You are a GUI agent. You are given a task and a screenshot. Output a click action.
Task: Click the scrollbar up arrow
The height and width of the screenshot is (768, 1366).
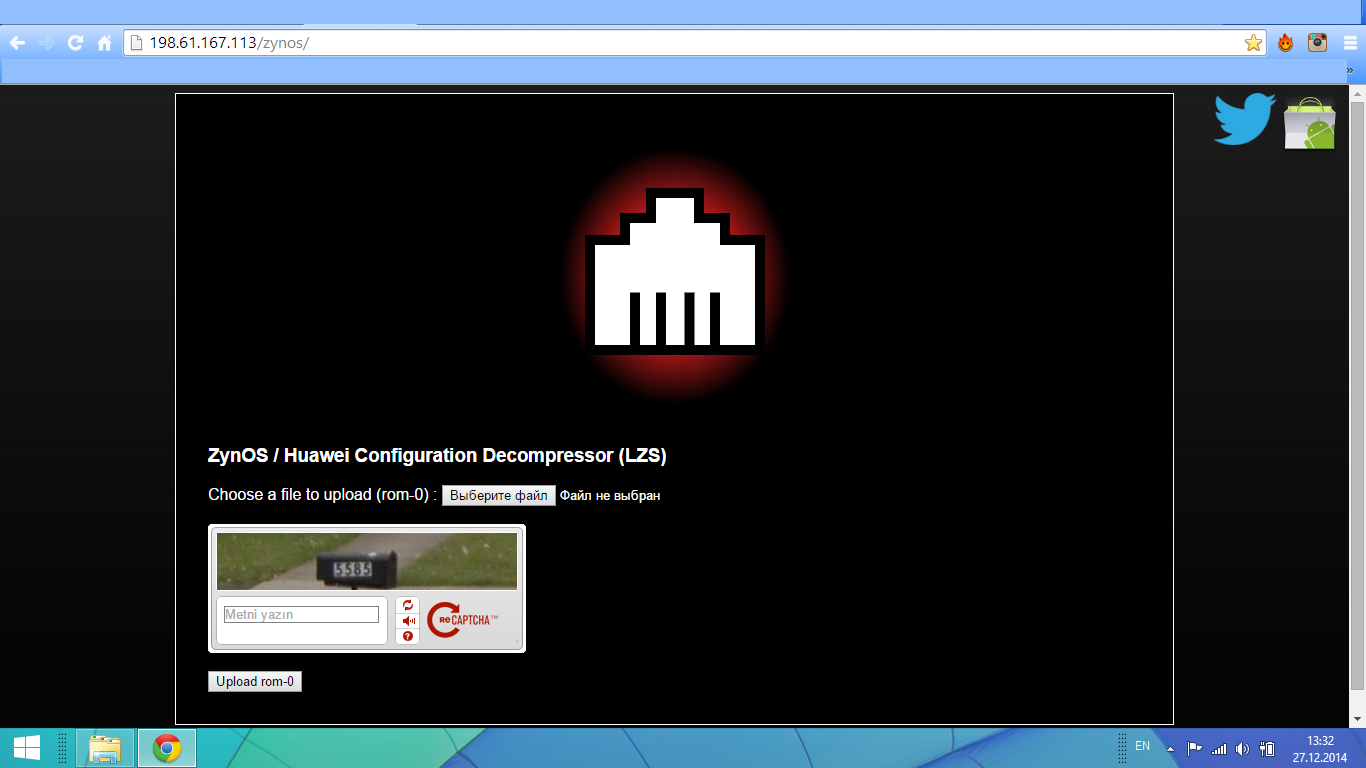pos(1357,93)
